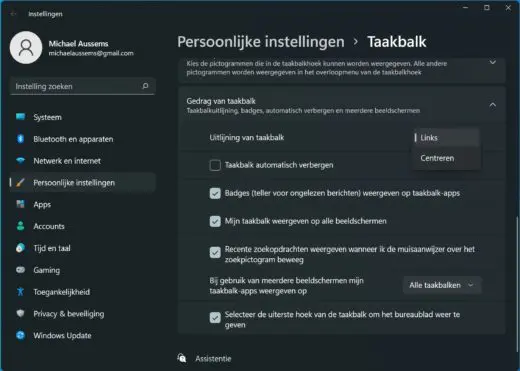Image resolution: width=520 pixels, height=371 pixels.
Task: Enable Taakbalk automatisch verbergen checkbox
Action: coord(215,165)
